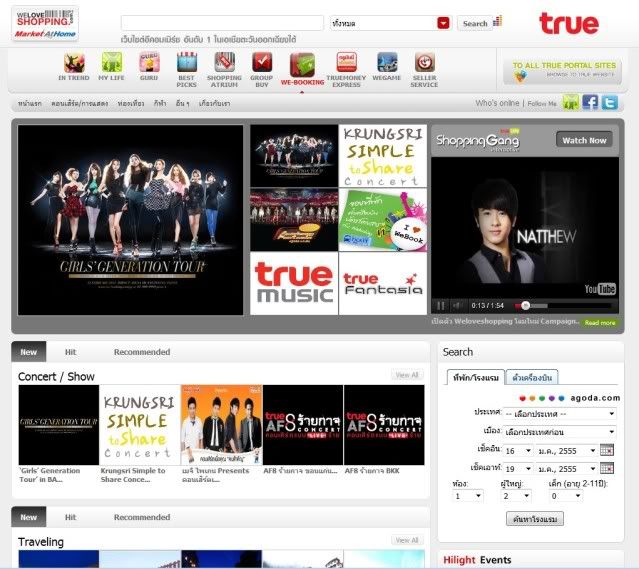Select the Hit tab above Concert / Show
The width and height of the screenshot is (639, 569).
coord(71,352)
